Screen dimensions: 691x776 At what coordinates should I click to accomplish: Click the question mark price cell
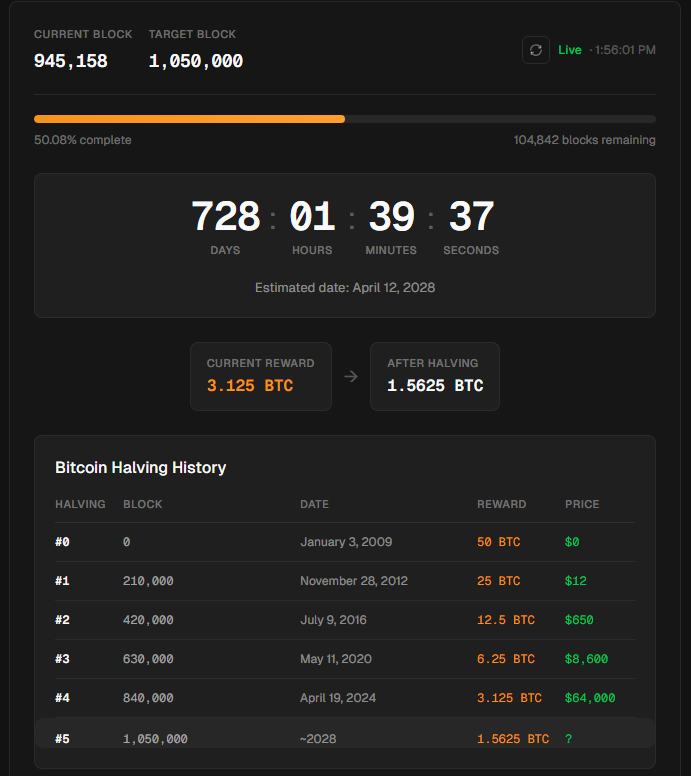click(568, 739)
